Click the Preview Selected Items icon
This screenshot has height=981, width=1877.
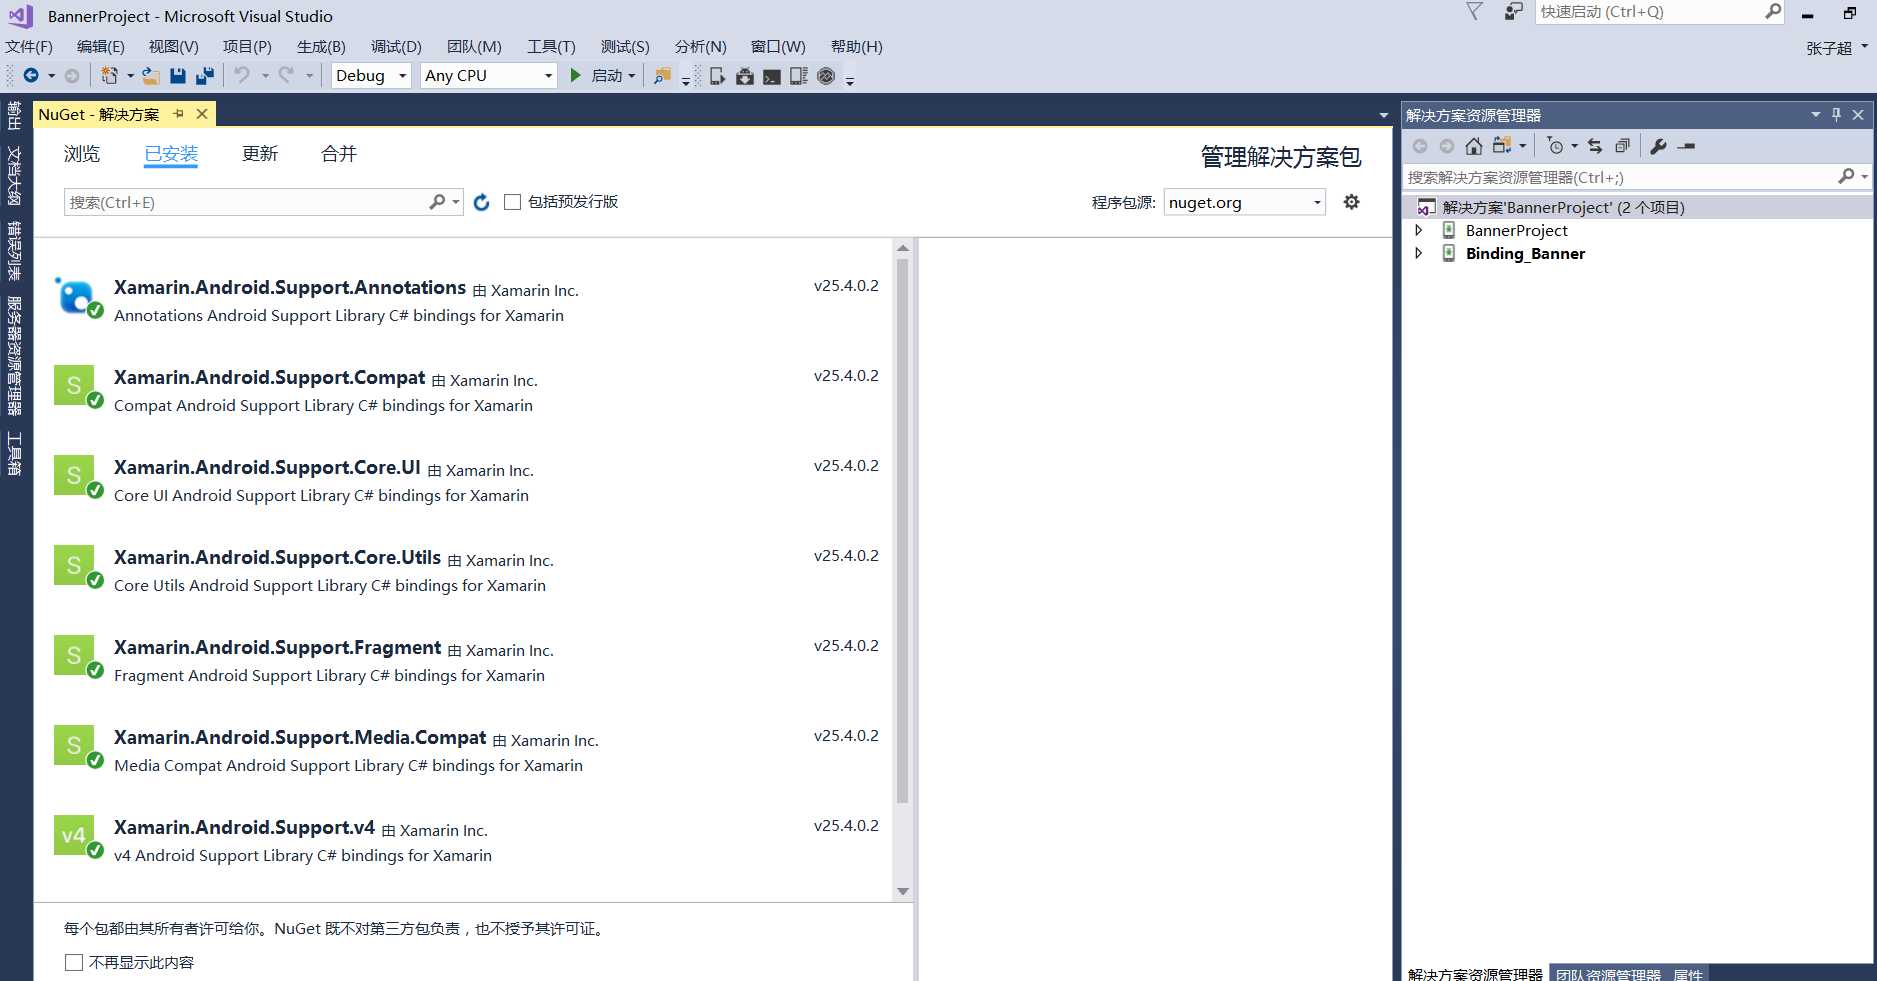[1687, 146]
